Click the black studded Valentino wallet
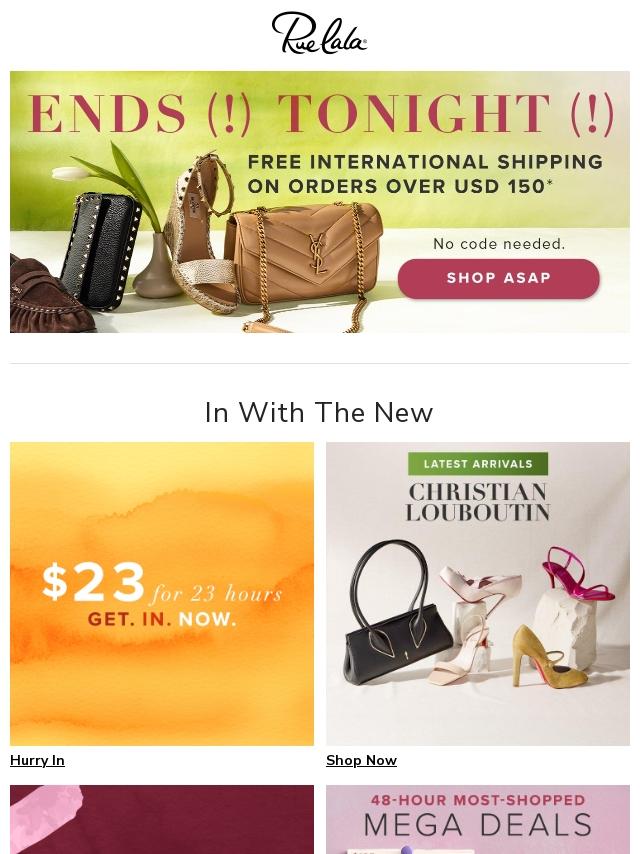 coord(101,251)
